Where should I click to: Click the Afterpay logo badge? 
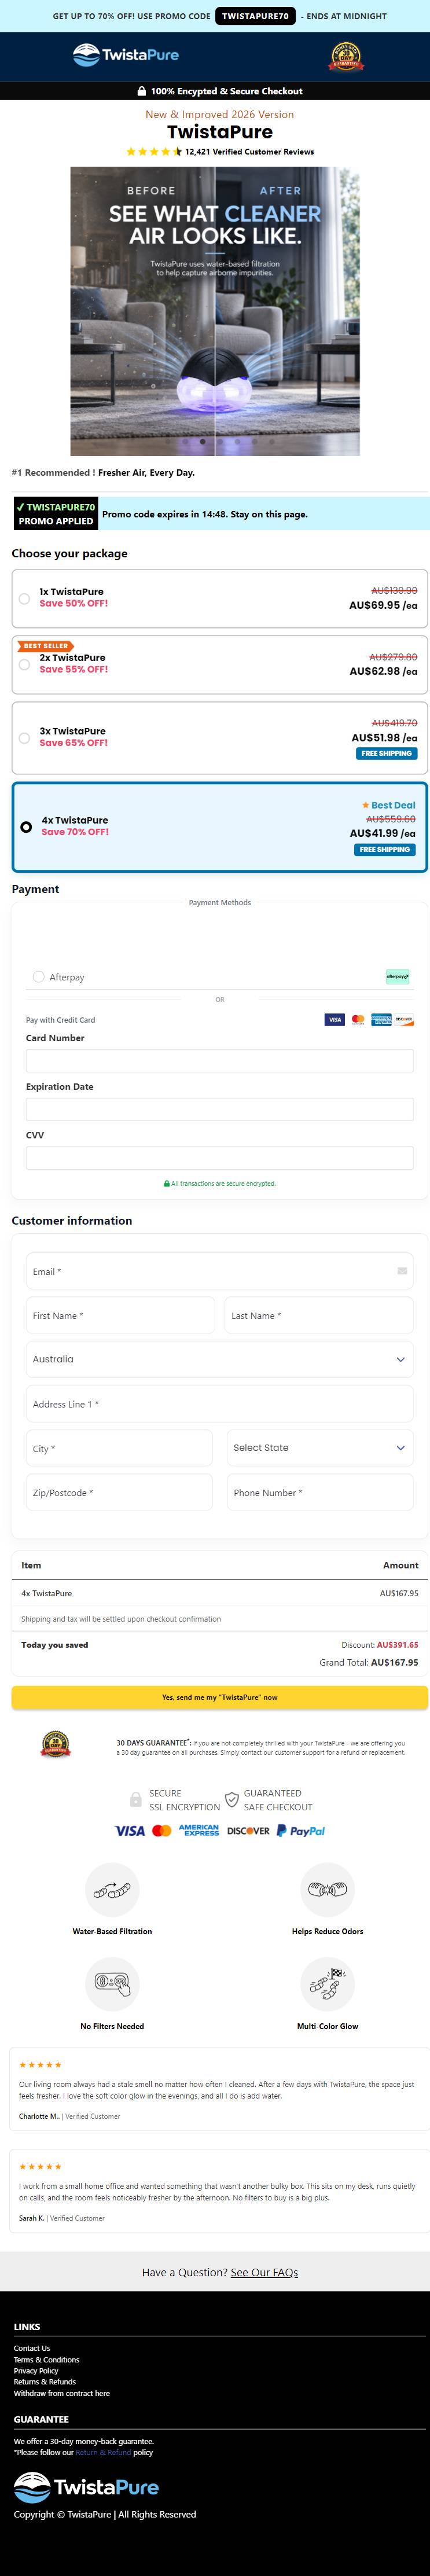[x=397, y=976]
